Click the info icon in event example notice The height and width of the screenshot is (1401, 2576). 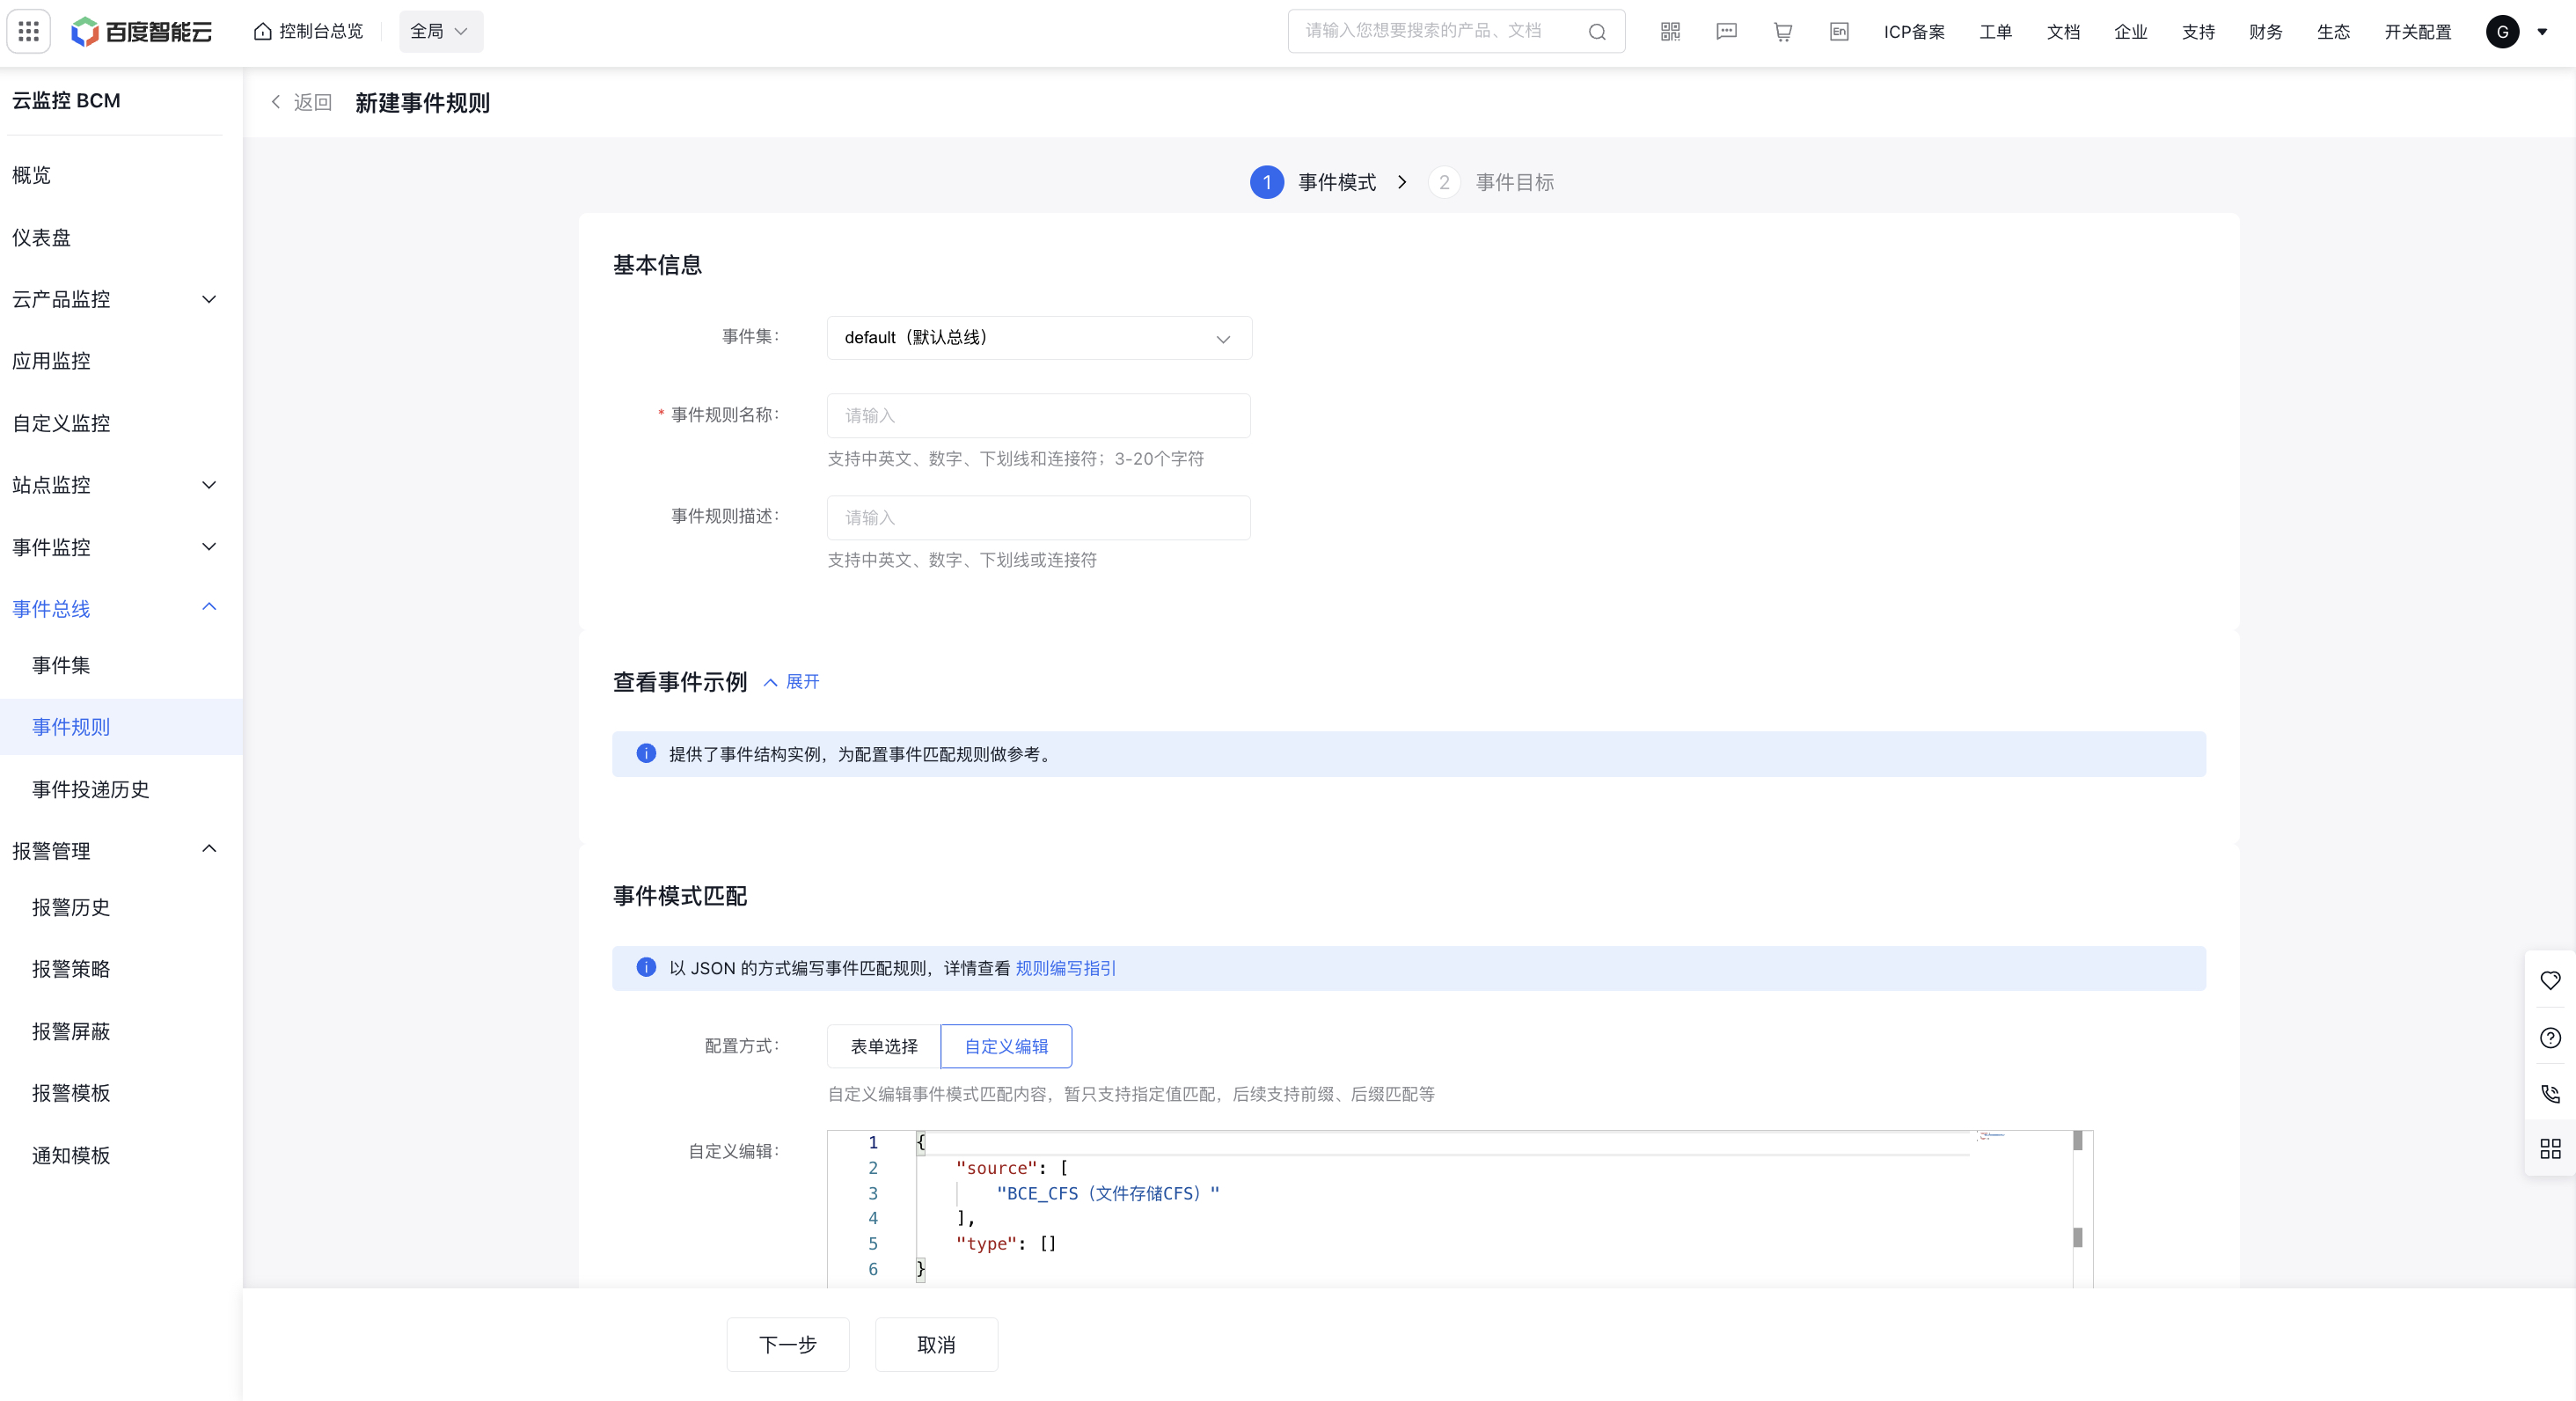646,753
